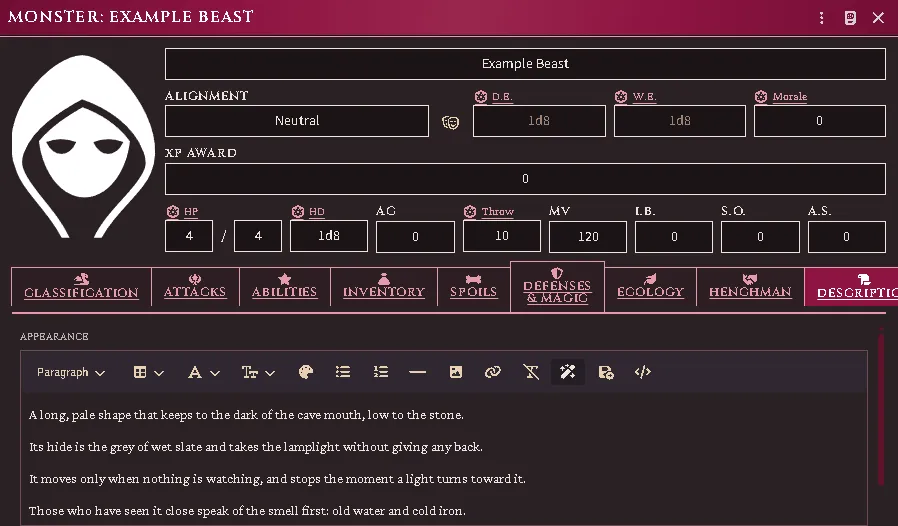Edit the I.B. value field

click(674, 237)
